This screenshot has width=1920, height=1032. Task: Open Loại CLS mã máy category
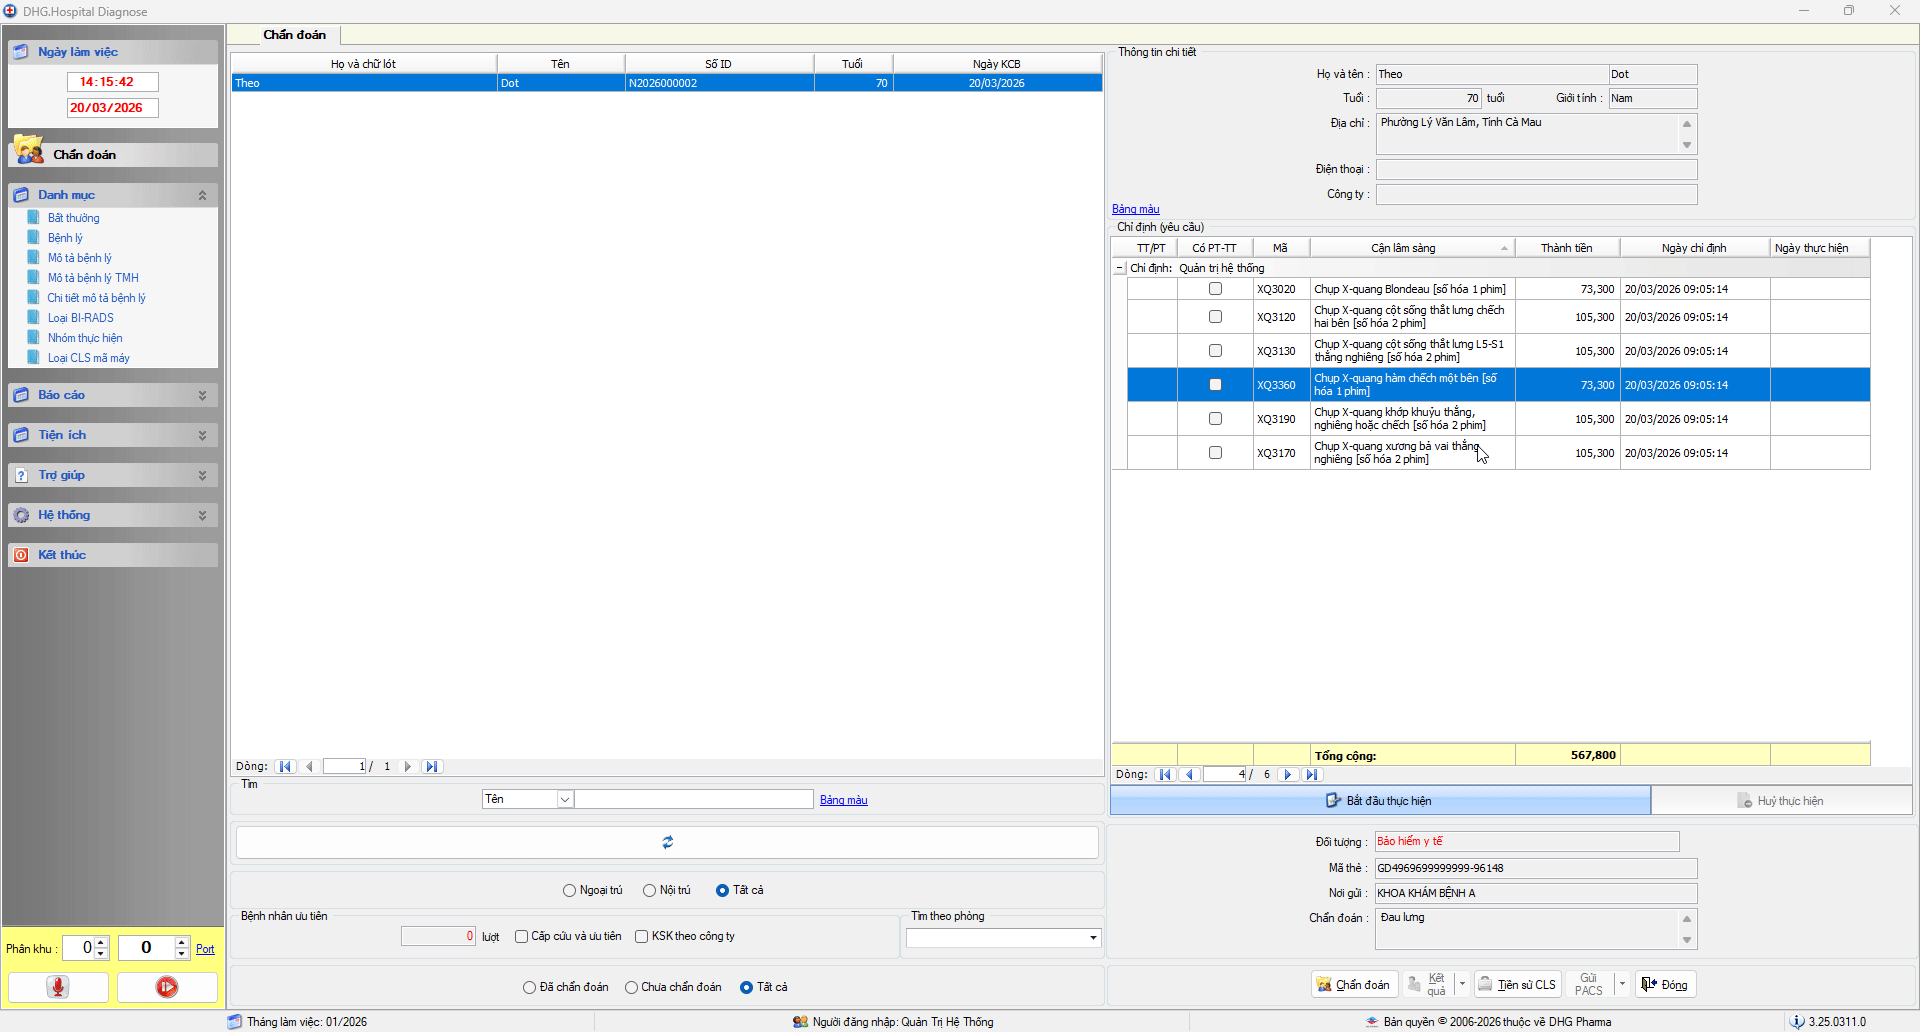[x=89, y=358]
